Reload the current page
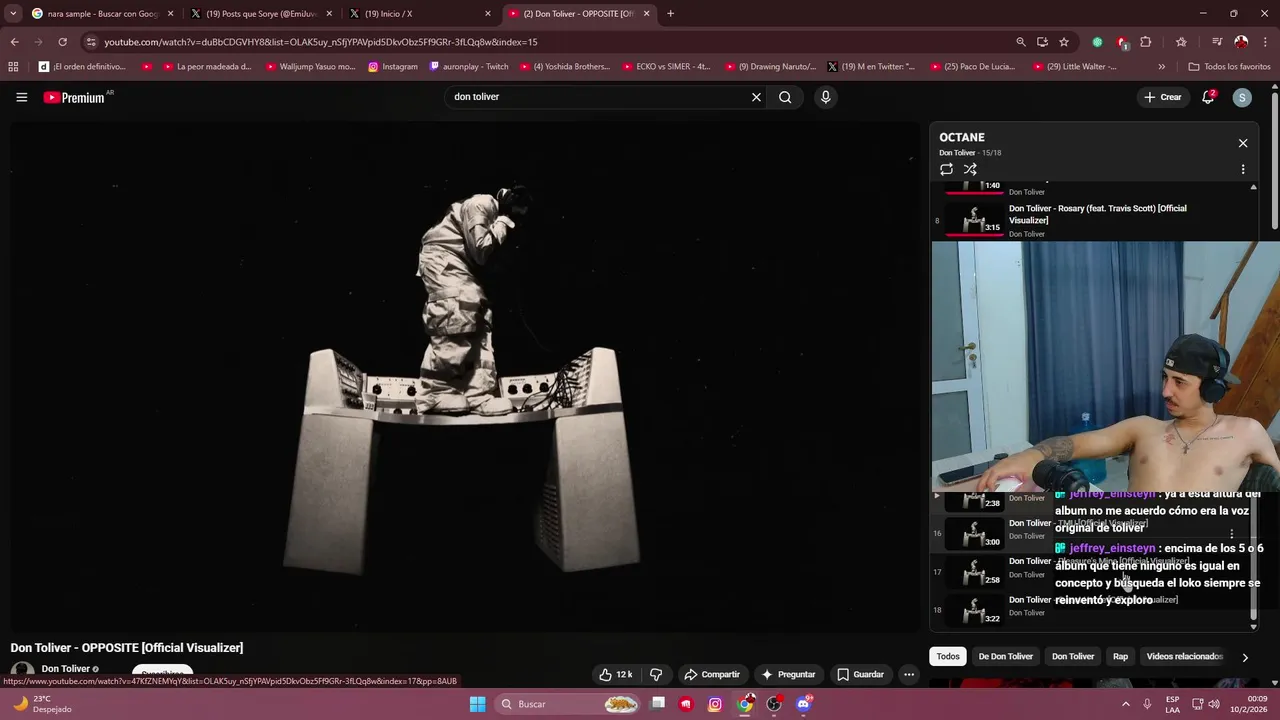Image resolution: width=1280 pixels, height=720 pixels. tap(62, 42)
